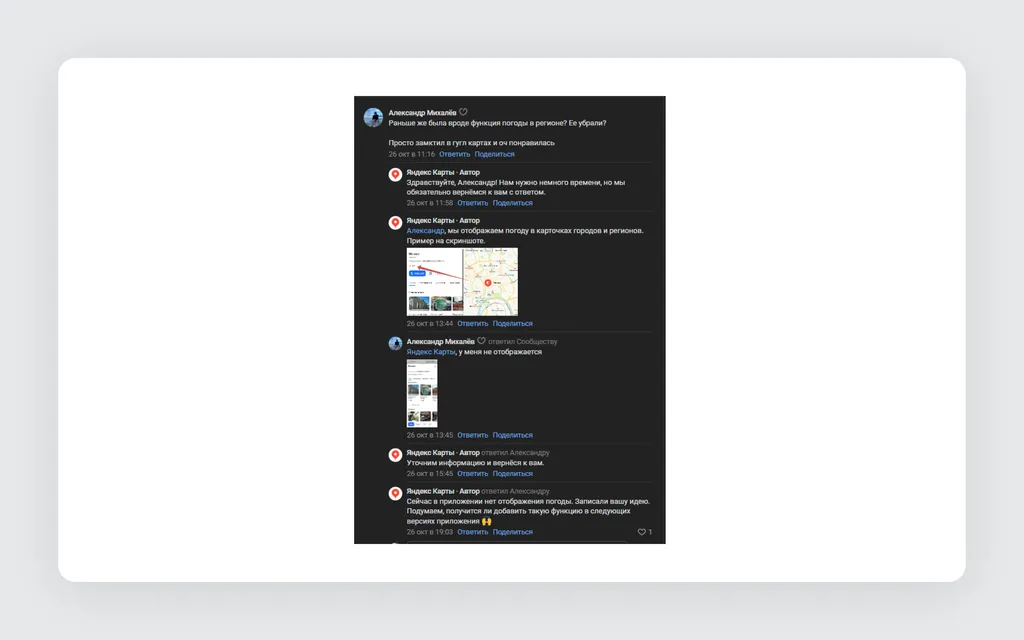Click the timestamp 26 окт в 13:45
Viewport: 1024px width, 640px height.
[430, 435]
